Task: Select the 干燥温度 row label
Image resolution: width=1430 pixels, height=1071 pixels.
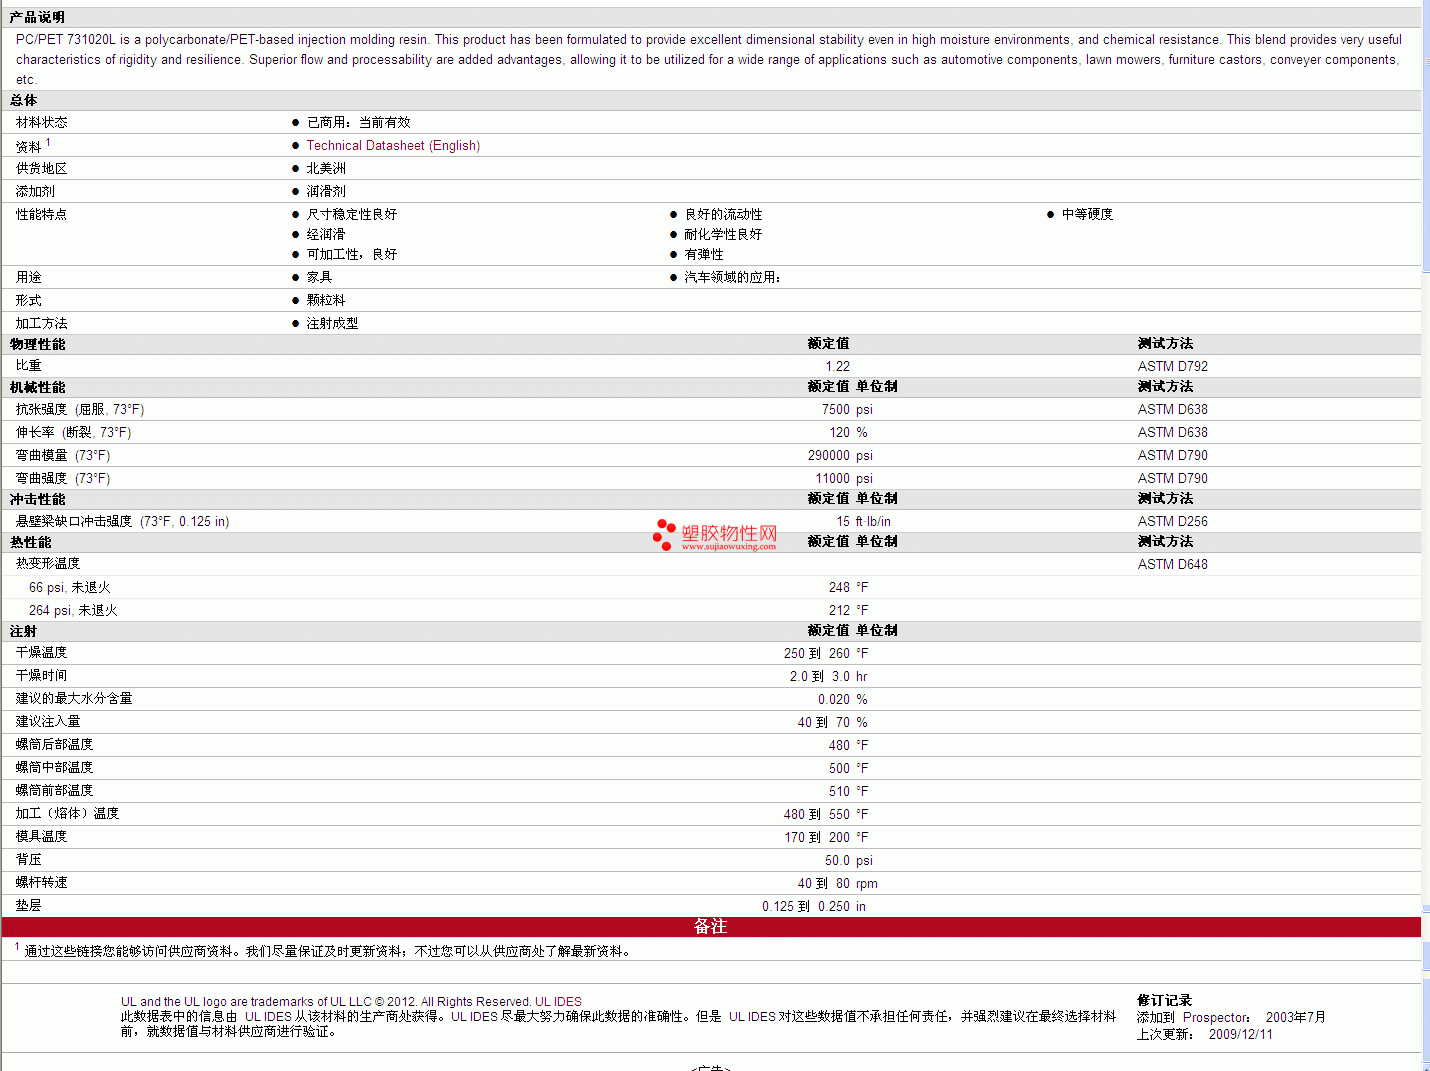Action: [x=41, y=652]
